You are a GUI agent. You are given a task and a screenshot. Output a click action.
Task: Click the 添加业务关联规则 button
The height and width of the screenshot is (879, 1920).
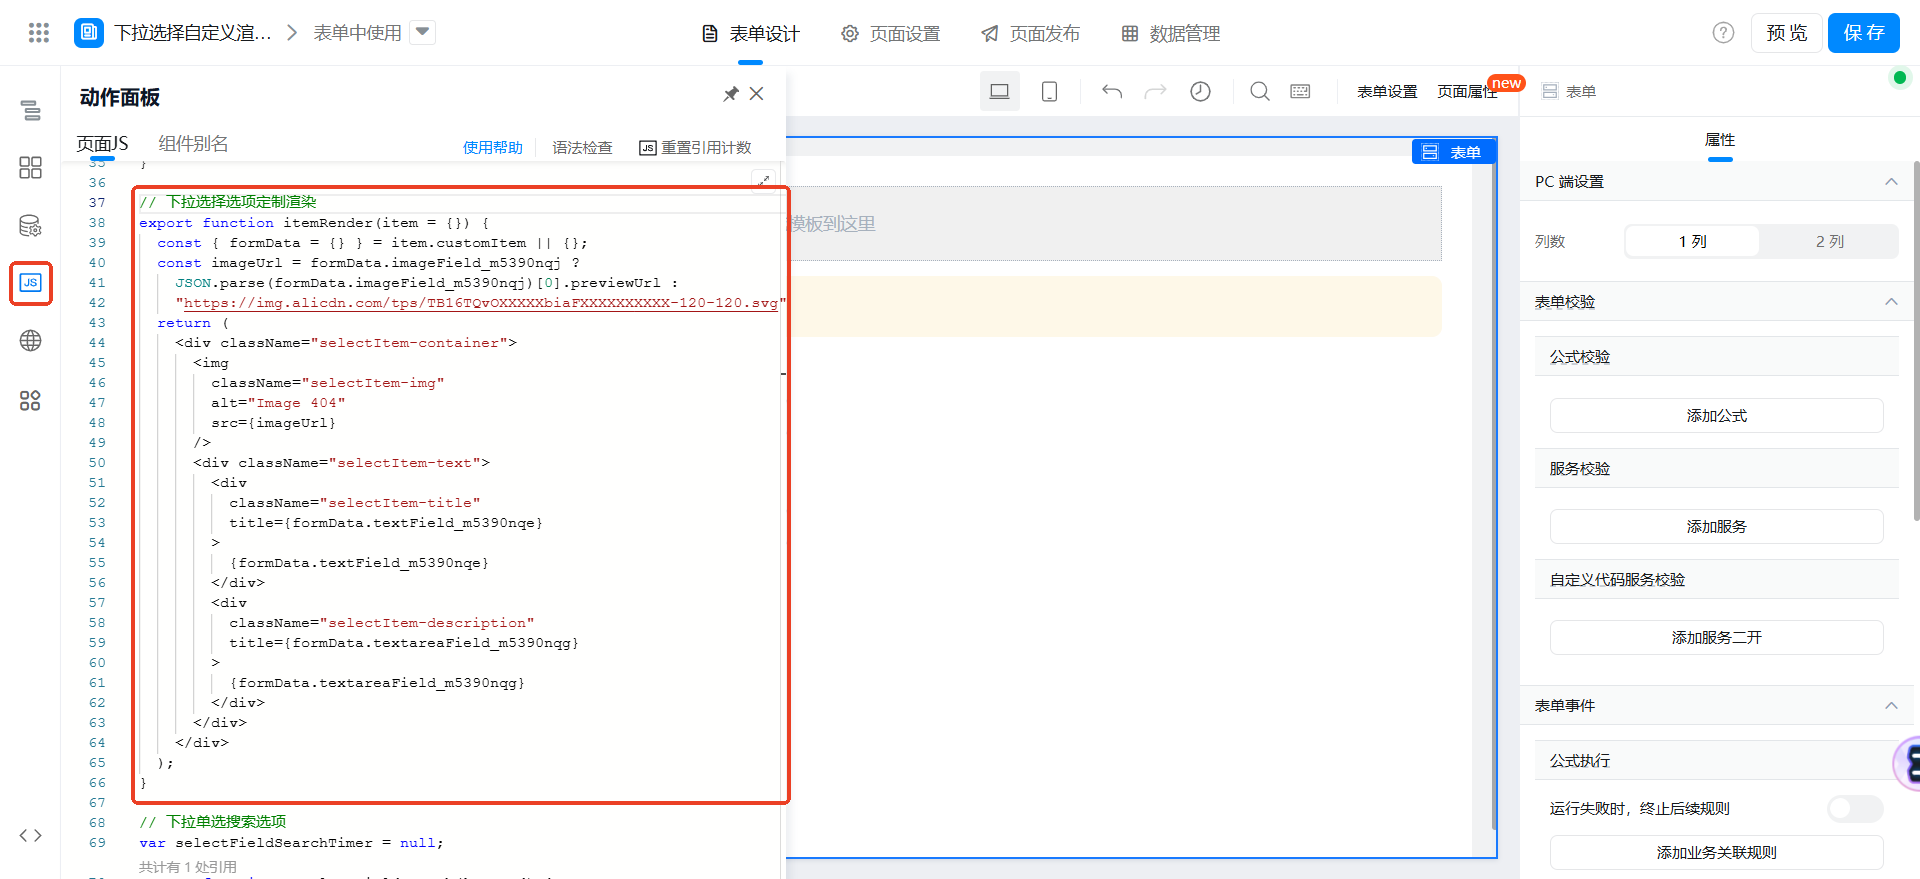click(x=1717, y=853)
